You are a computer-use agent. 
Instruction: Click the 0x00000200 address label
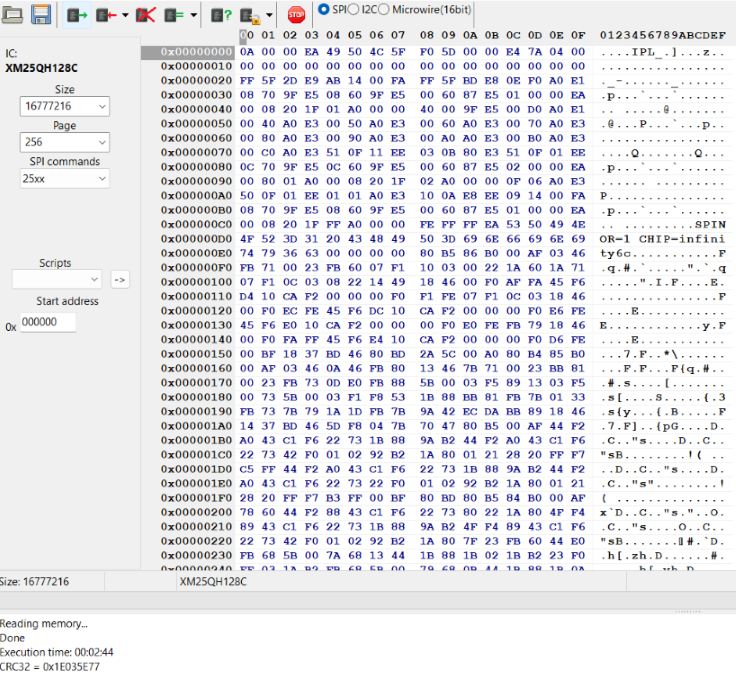point(196,512)
